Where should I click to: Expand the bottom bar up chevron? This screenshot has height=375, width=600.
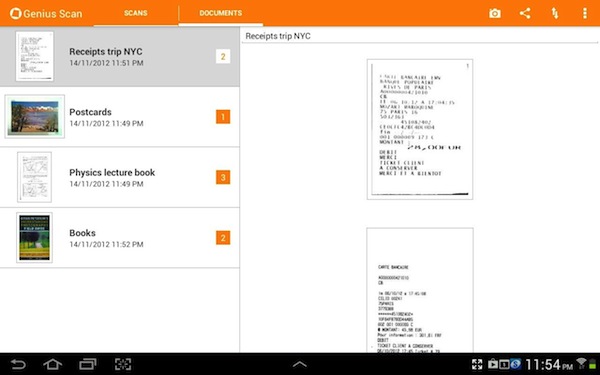pyautogui.click(x=300, y=364)
